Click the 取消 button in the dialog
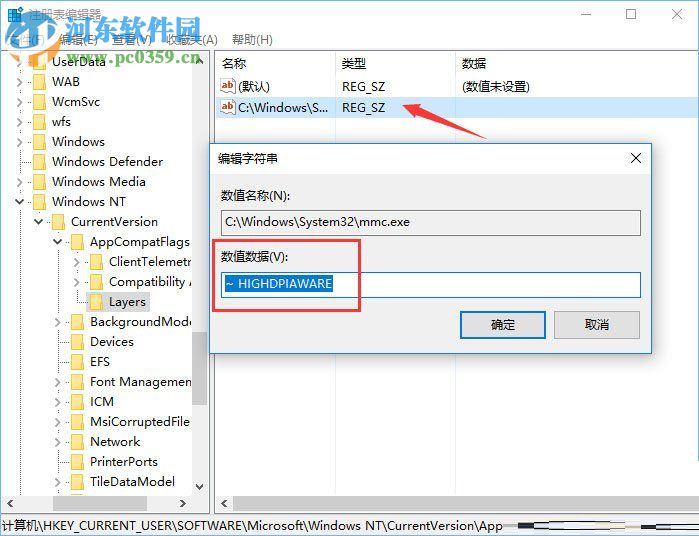 tap(596, 325)
